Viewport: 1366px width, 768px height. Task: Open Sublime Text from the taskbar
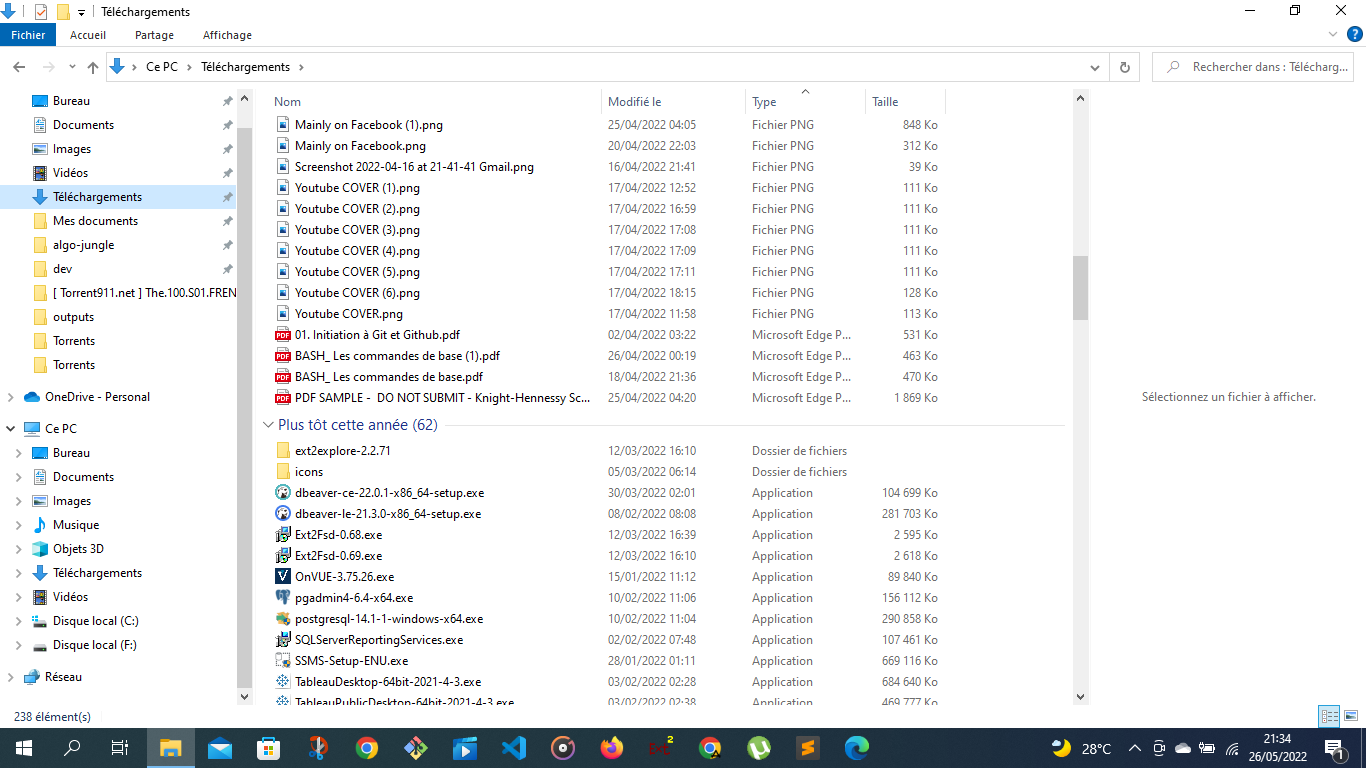808,748
